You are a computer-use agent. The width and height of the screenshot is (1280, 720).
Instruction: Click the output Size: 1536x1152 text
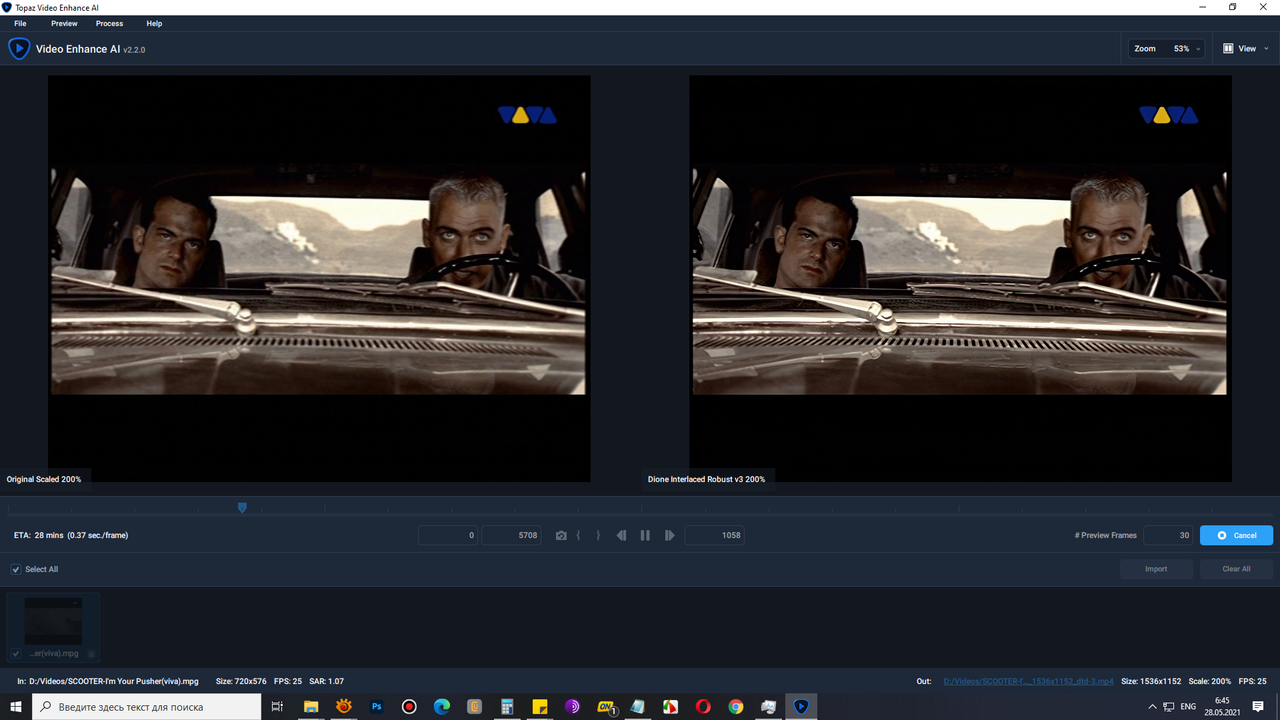(1151, 681)
